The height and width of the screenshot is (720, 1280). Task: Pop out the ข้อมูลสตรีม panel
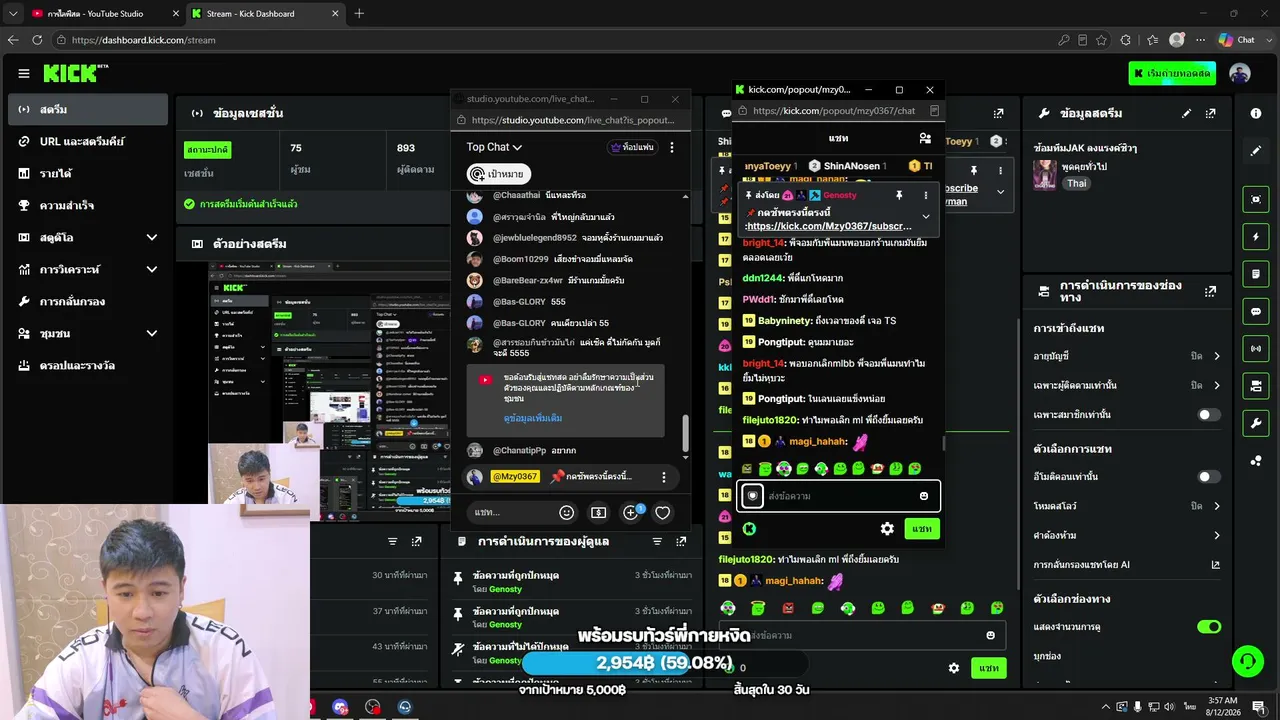point(1211,113)
